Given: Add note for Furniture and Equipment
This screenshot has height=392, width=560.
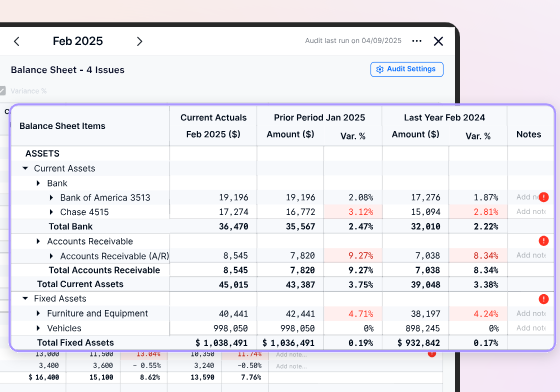Looking at the screenshot, I should [531, 313].
